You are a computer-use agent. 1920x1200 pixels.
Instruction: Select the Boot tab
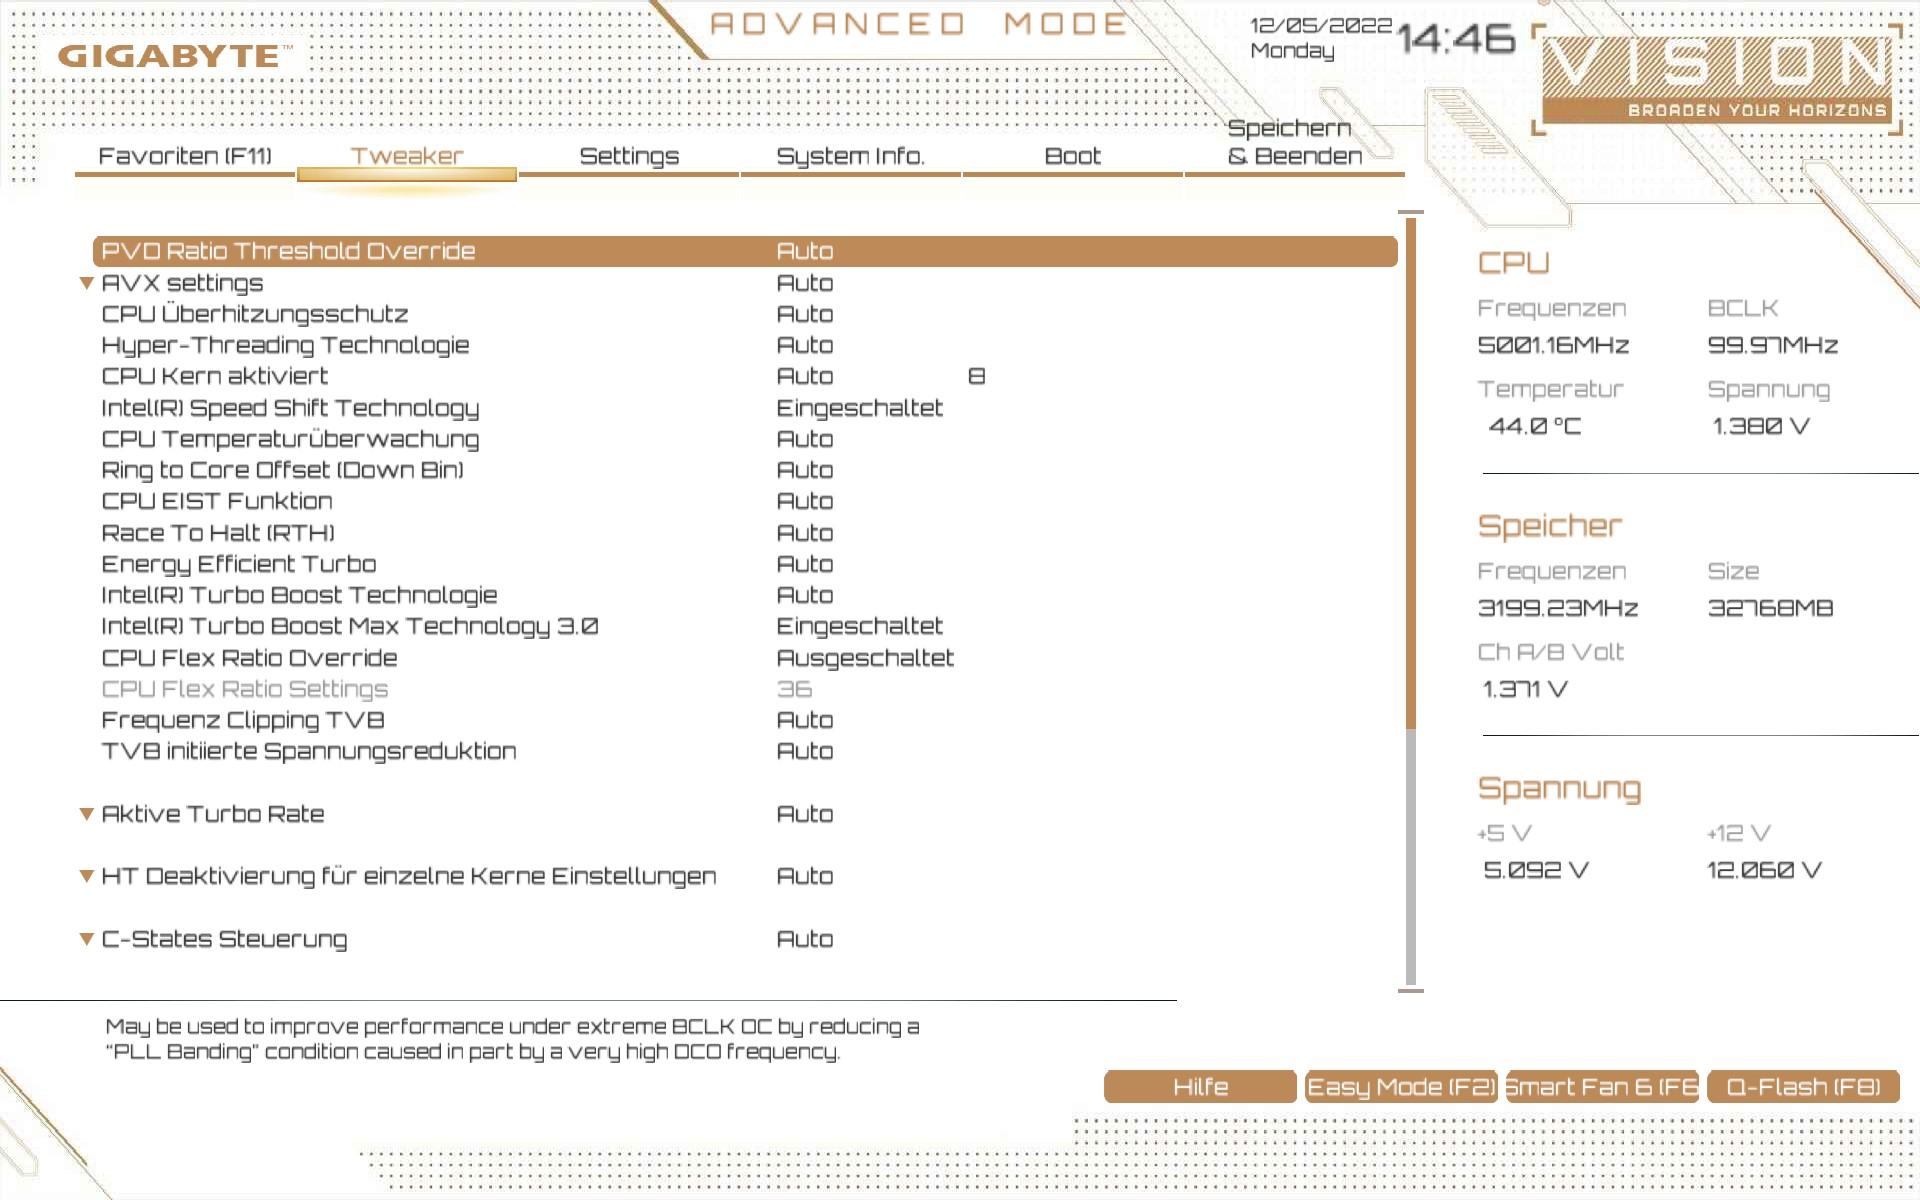click(1073, 156)
